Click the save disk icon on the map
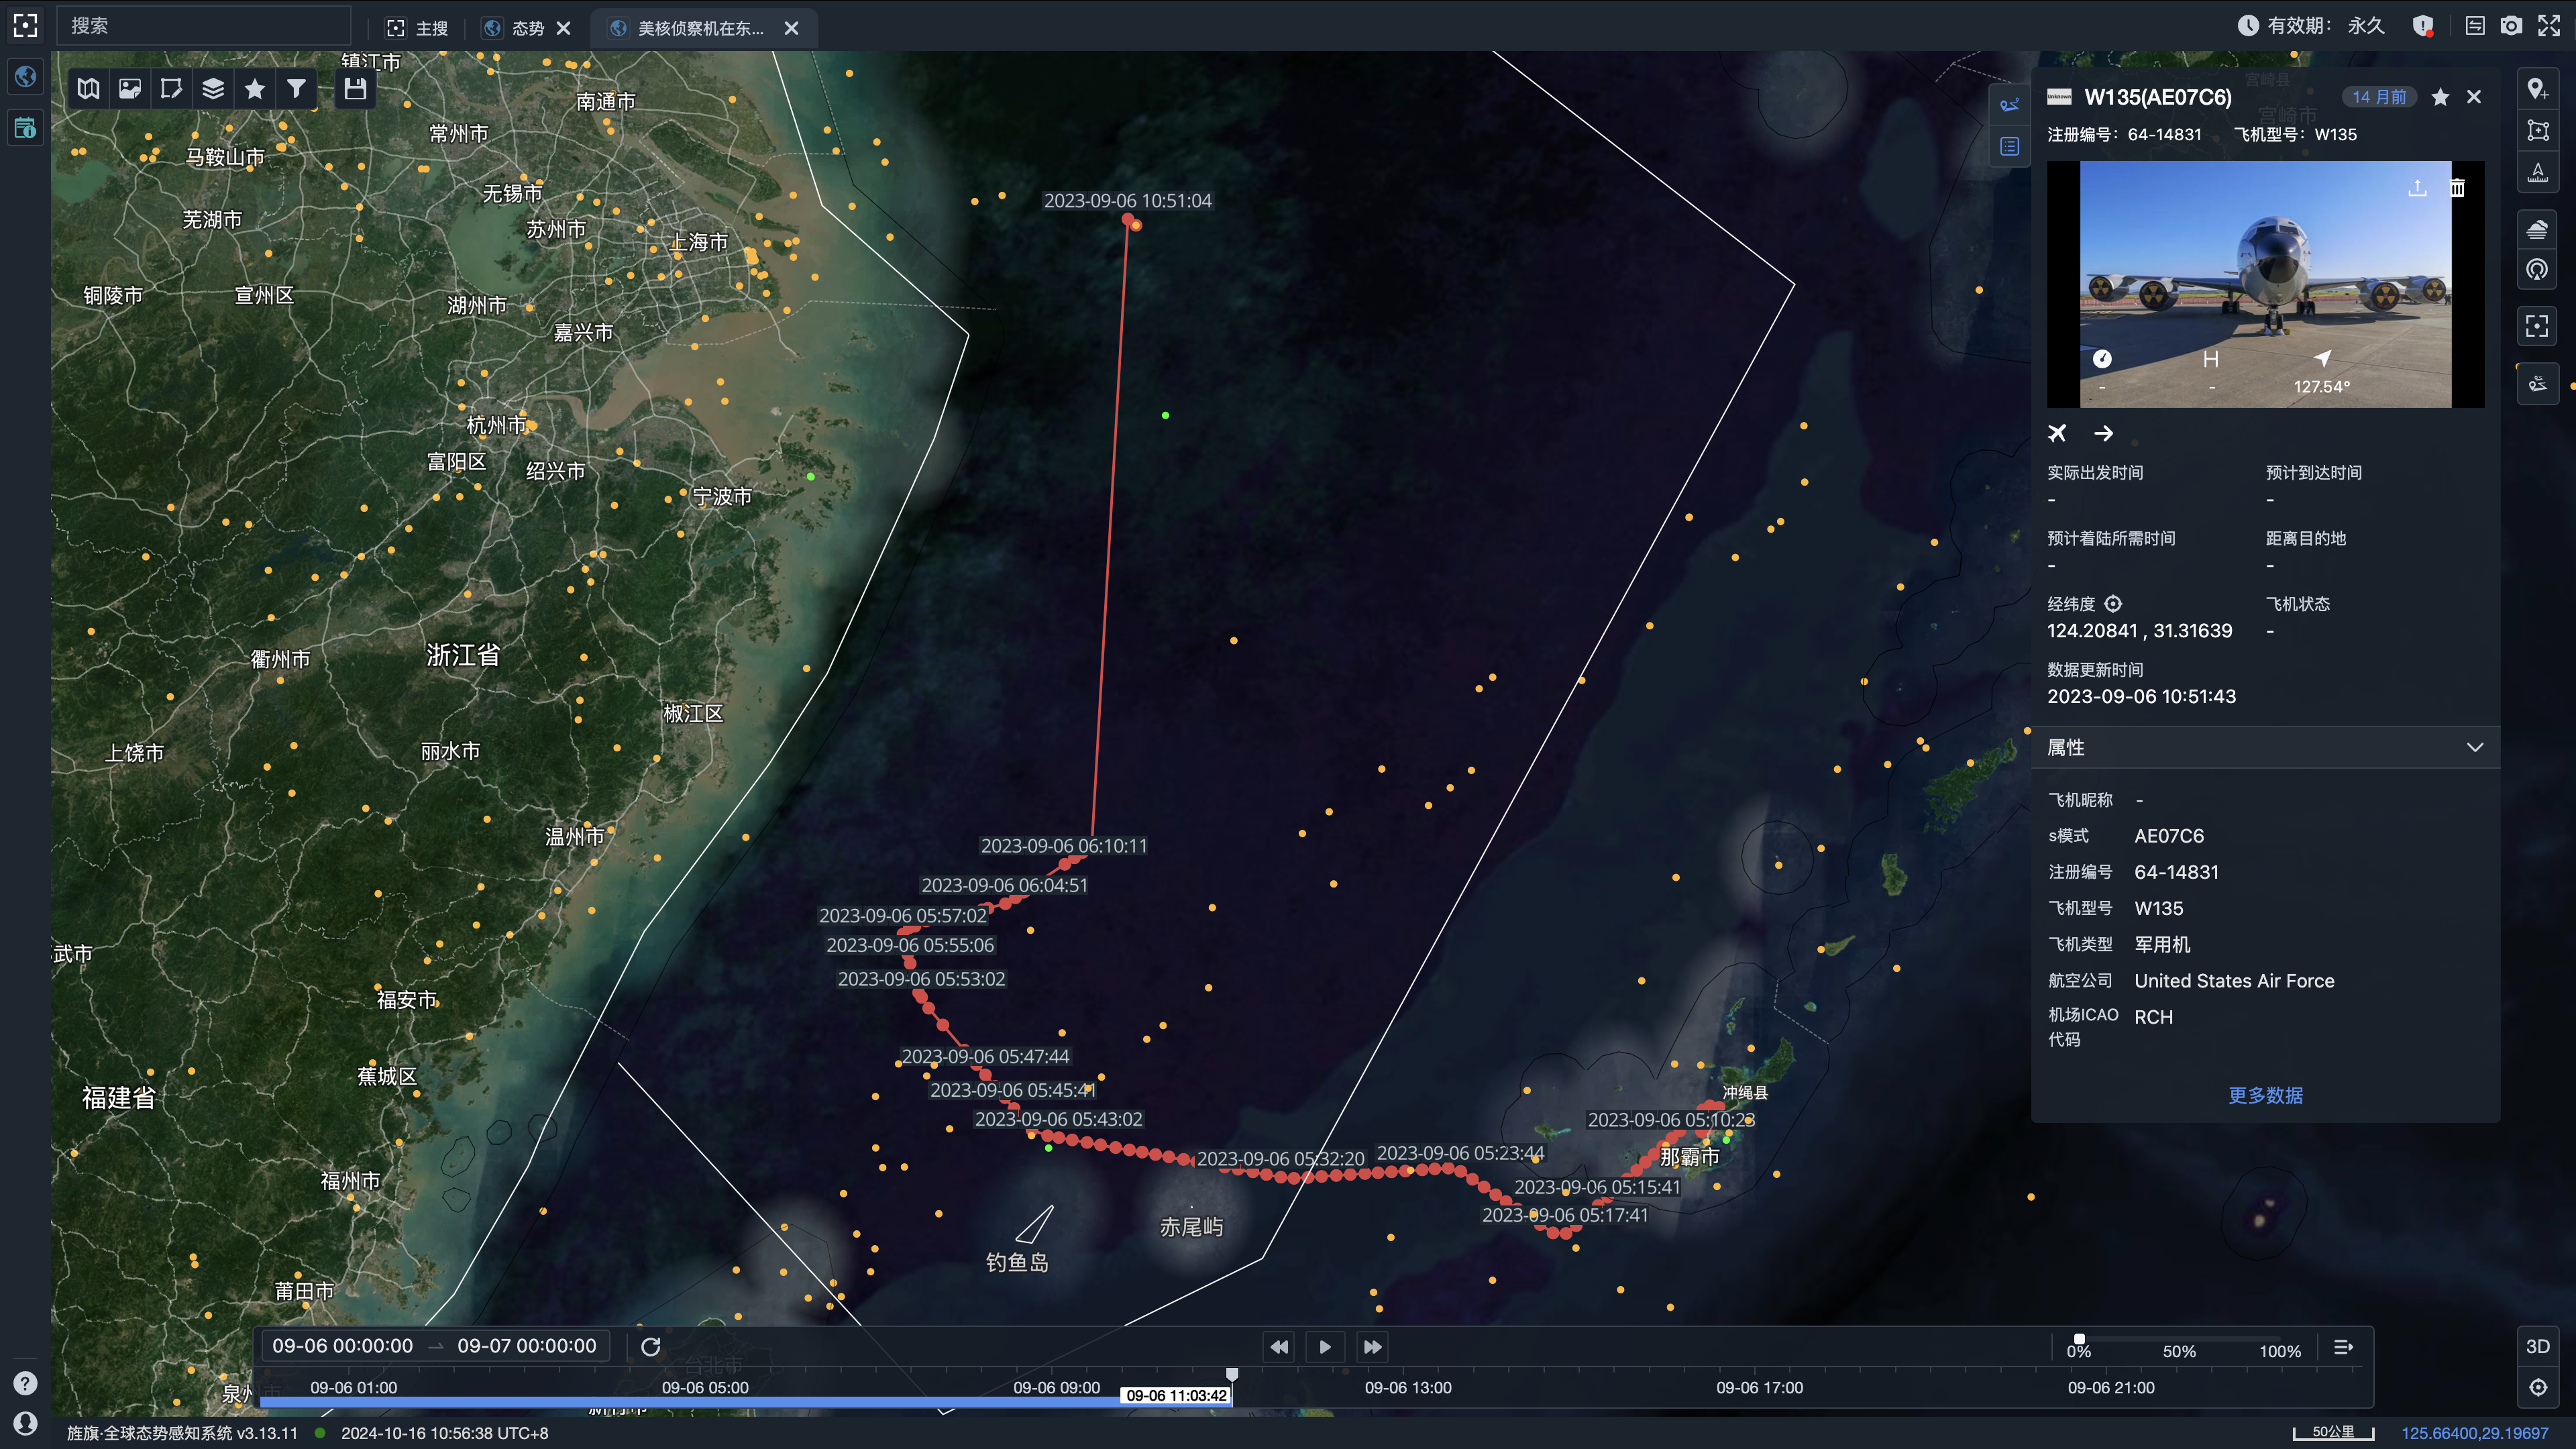The image size is (2576, 1449). point(355,89)
